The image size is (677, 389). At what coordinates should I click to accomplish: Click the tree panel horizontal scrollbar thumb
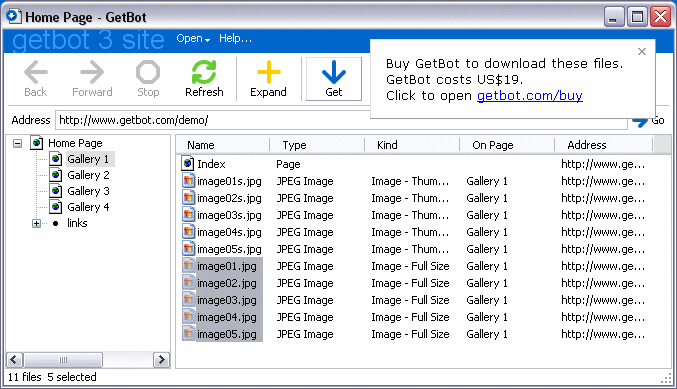[x=63, y=360]
